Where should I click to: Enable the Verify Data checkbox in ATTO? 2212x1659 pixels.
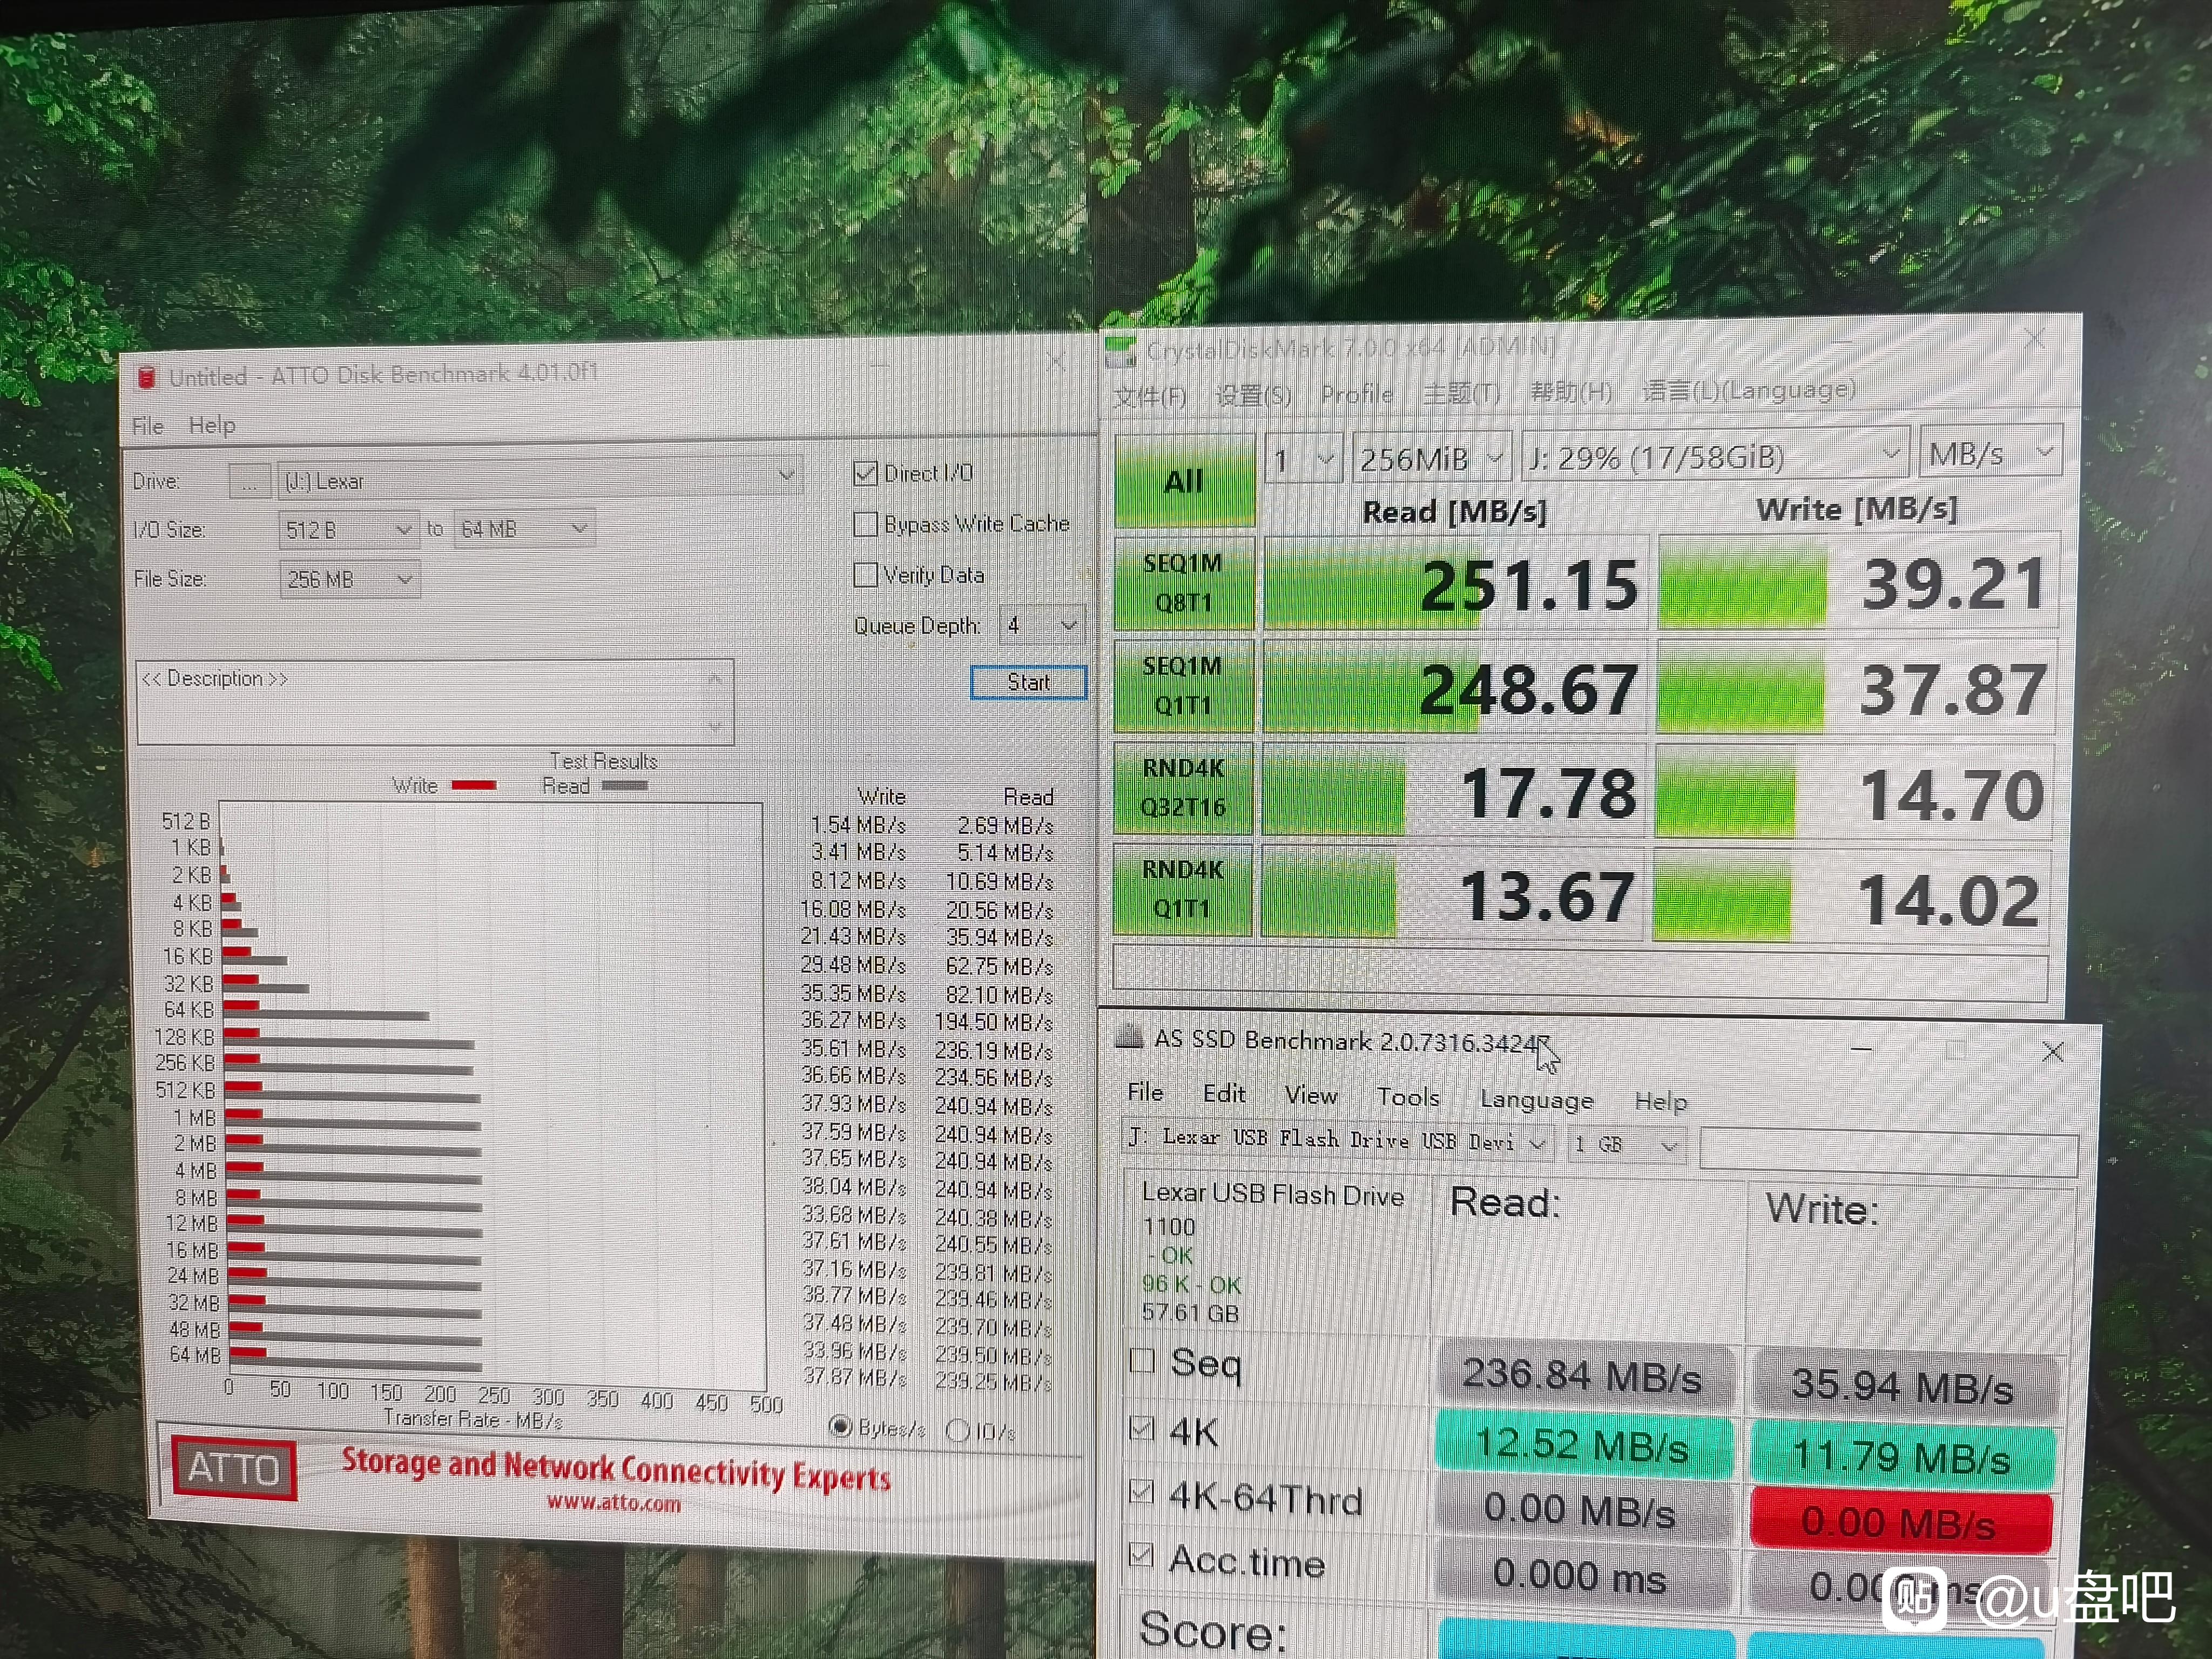(x=865, y=575)
